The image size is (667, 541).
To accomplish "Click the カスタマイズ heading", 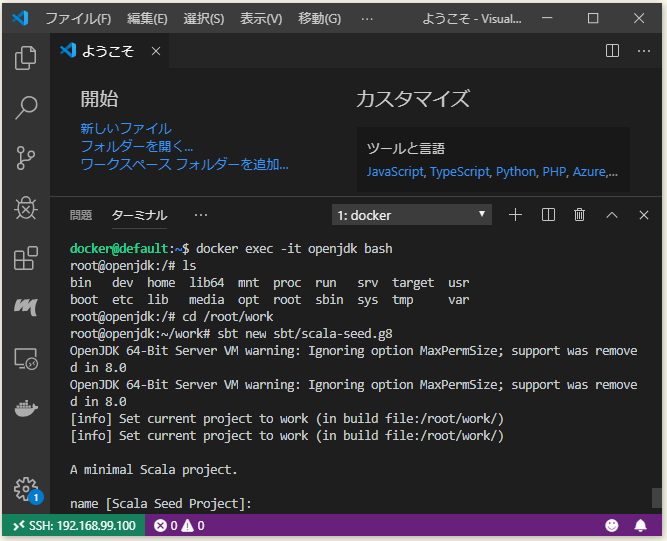I will [413, 99].
